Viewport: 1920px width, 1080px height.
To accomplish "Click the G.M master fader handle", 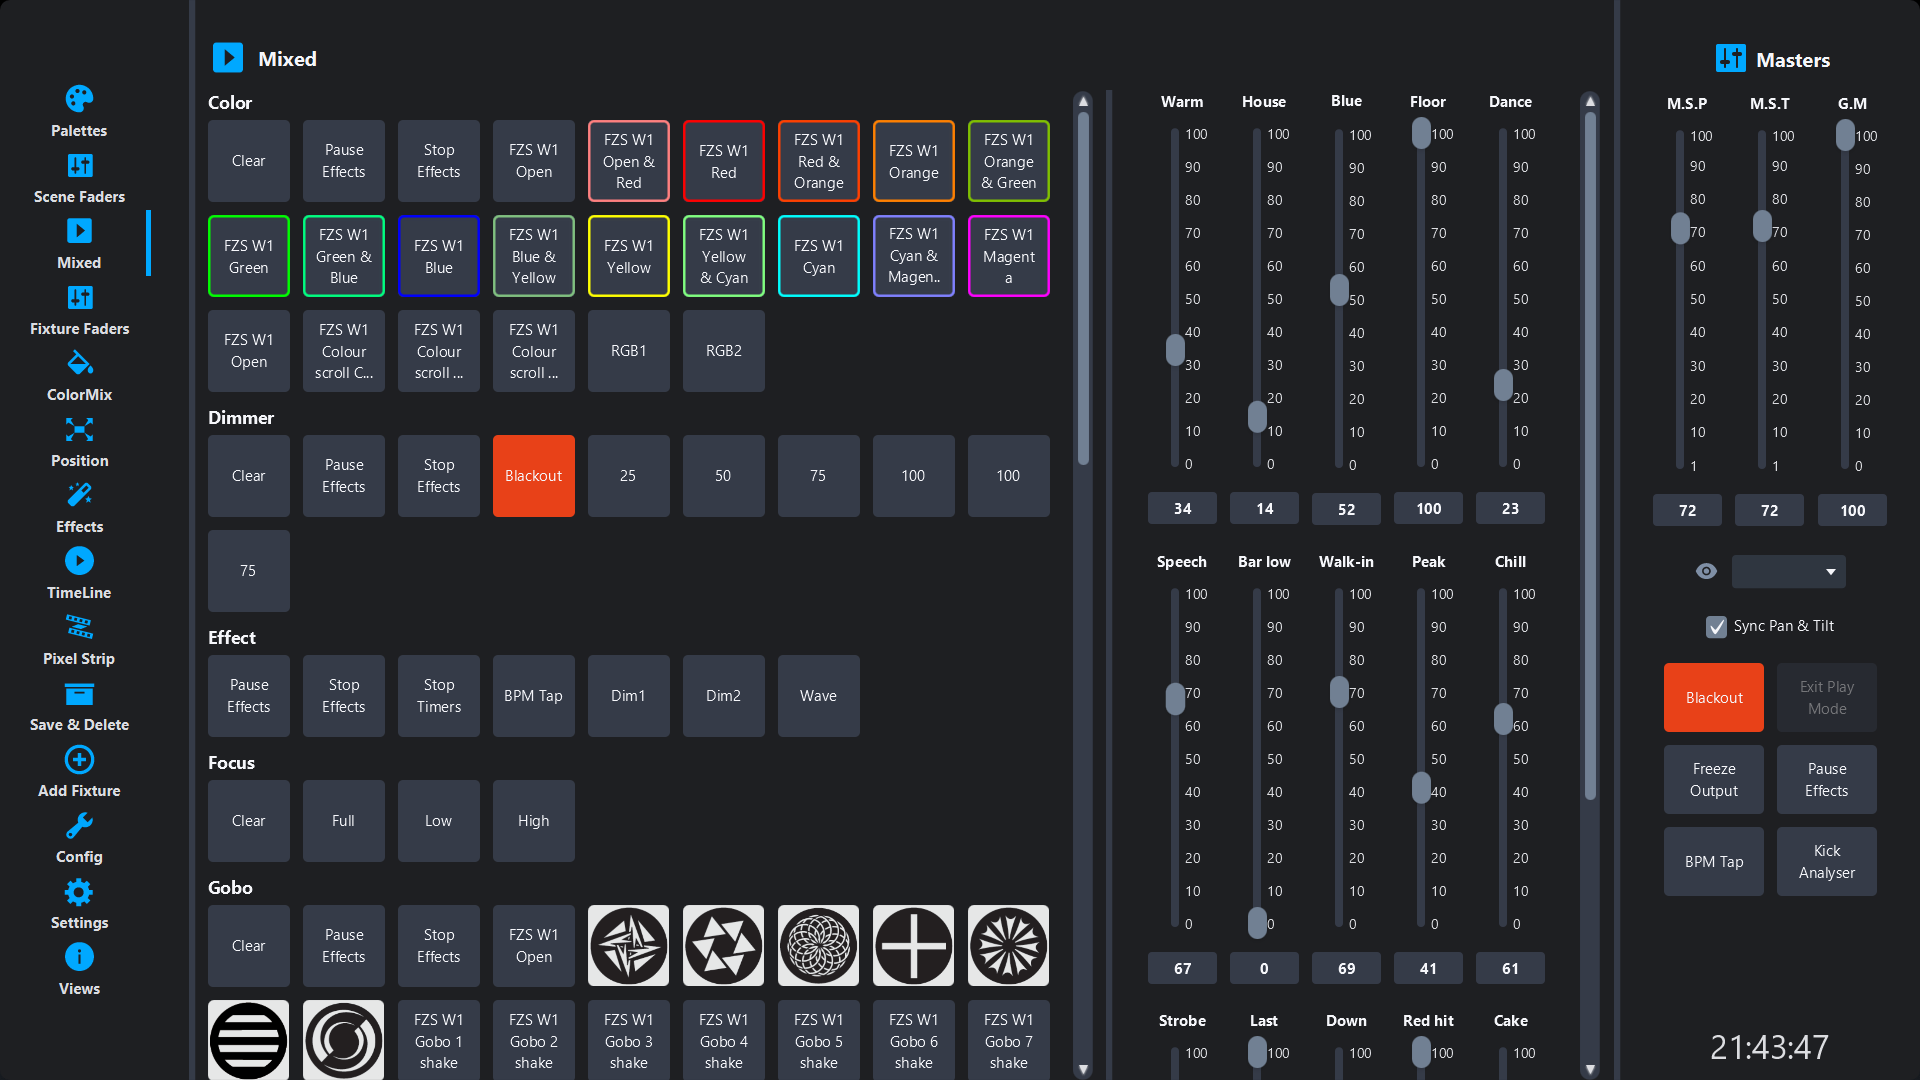I will [x=1845, y=136].
